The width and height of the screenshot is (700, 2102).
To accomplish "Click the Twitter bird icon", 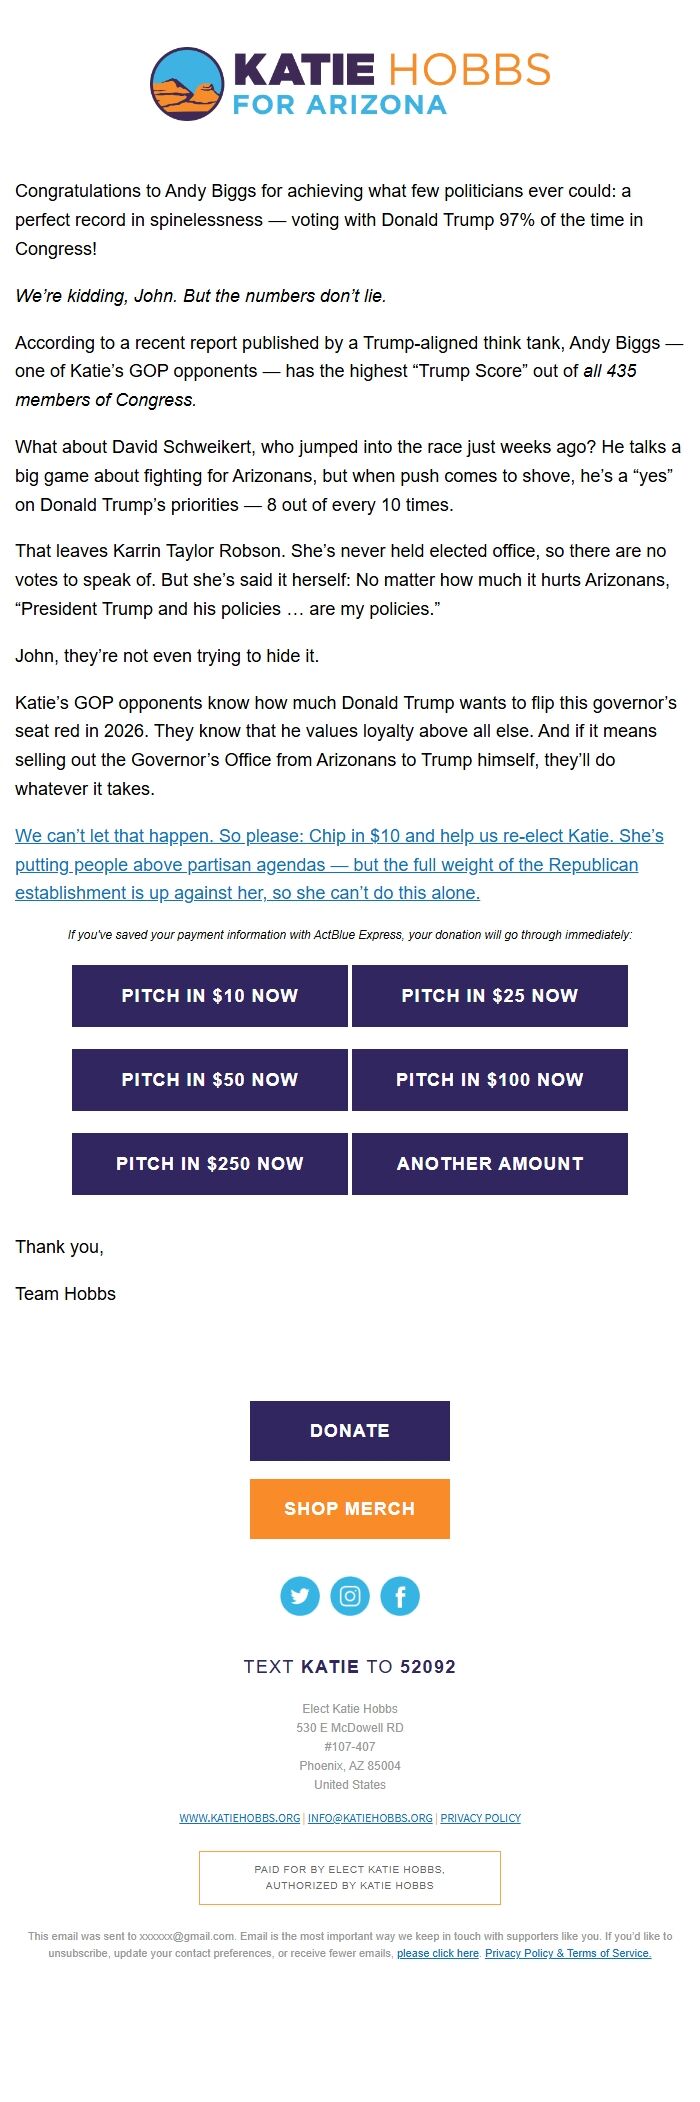I will tap(300, 1596).
